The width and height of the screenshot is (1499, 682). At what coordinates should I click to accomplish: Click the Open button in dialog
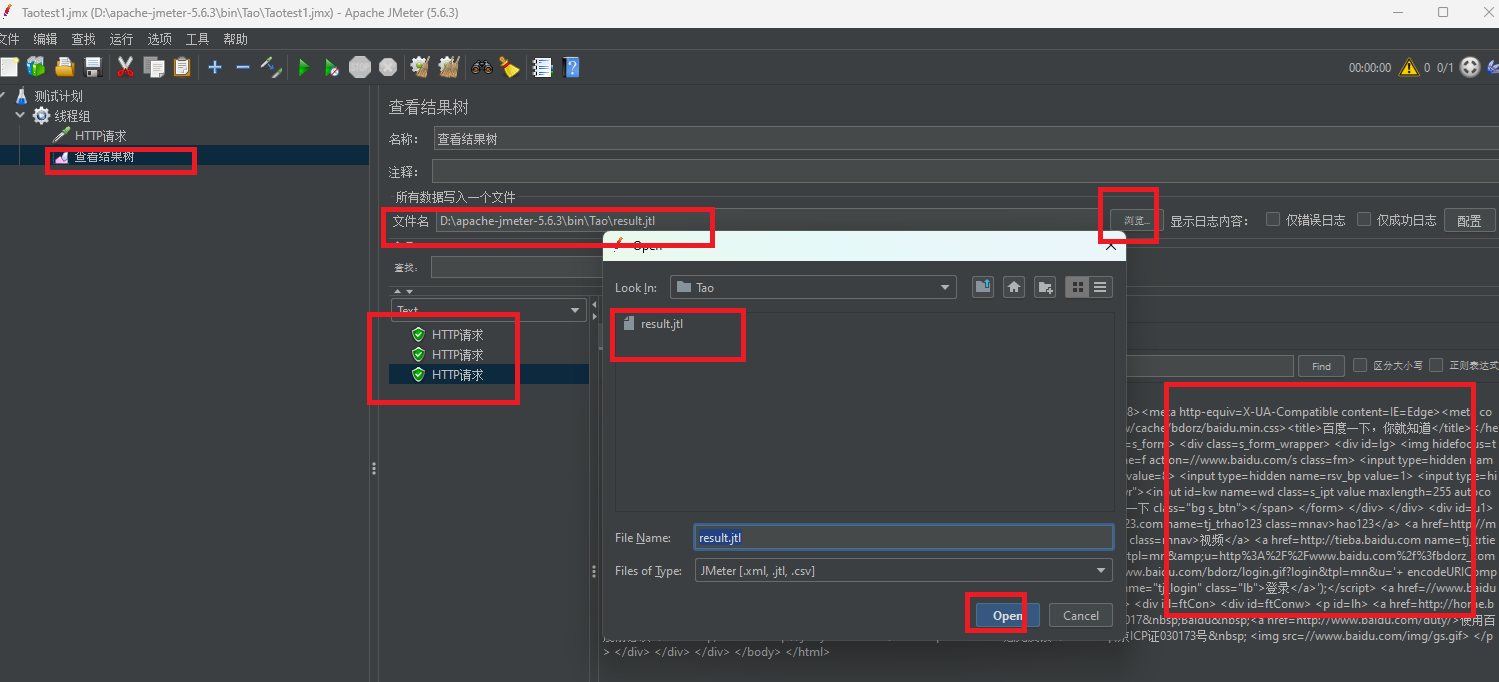(x=1007, y=616)
